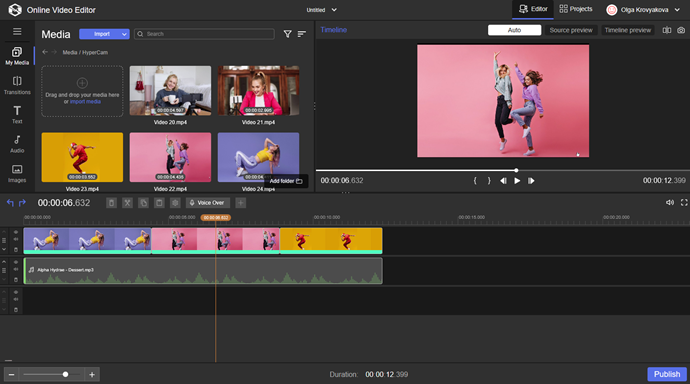Zoom out timeline with minus button

coord(11,374)
